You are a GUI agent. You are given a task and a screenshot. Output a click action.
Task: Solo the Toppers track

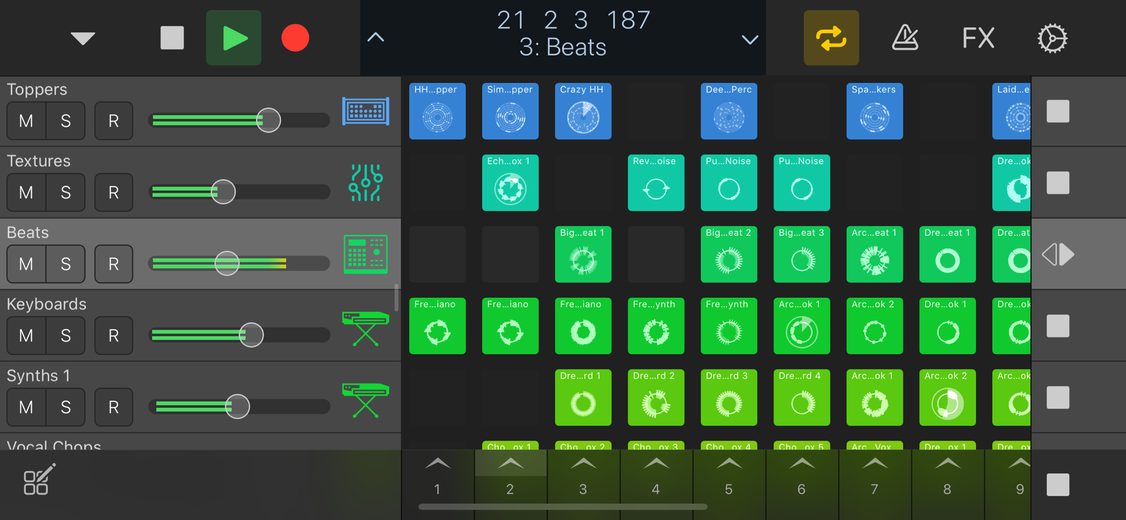click(x=65, y=121)
